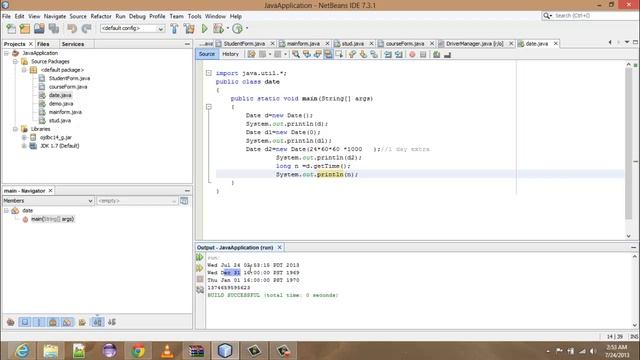This screenshot has height=360, width=640.
Task: Open the Refactor menu
Action: (101, 16)
